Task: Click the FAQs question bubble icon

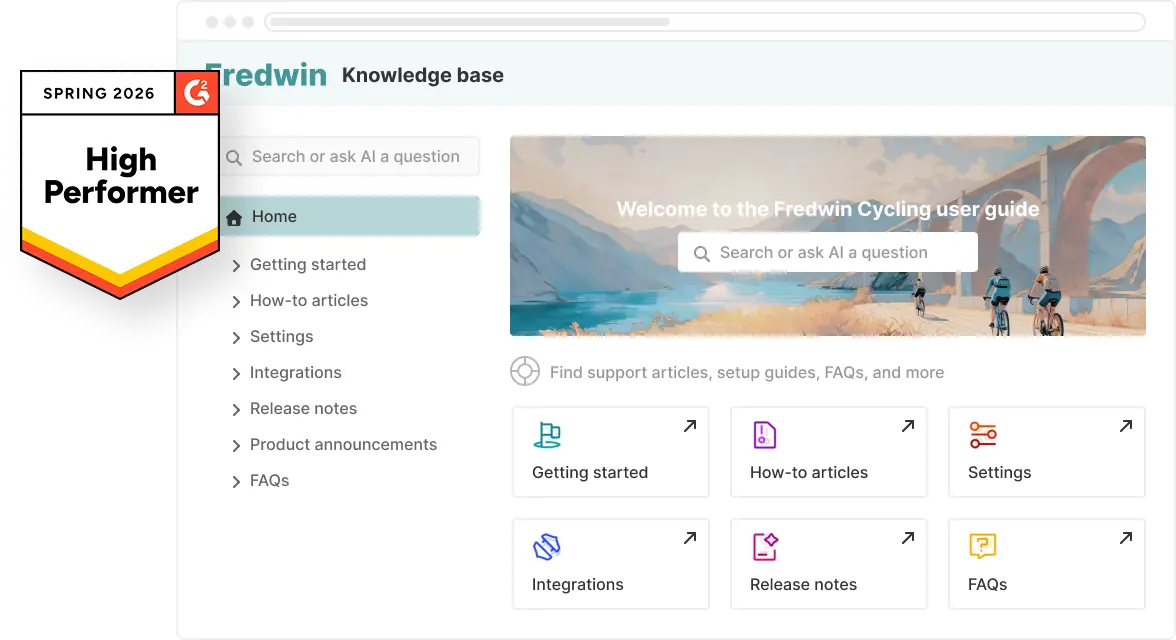Action: [982, 547]
